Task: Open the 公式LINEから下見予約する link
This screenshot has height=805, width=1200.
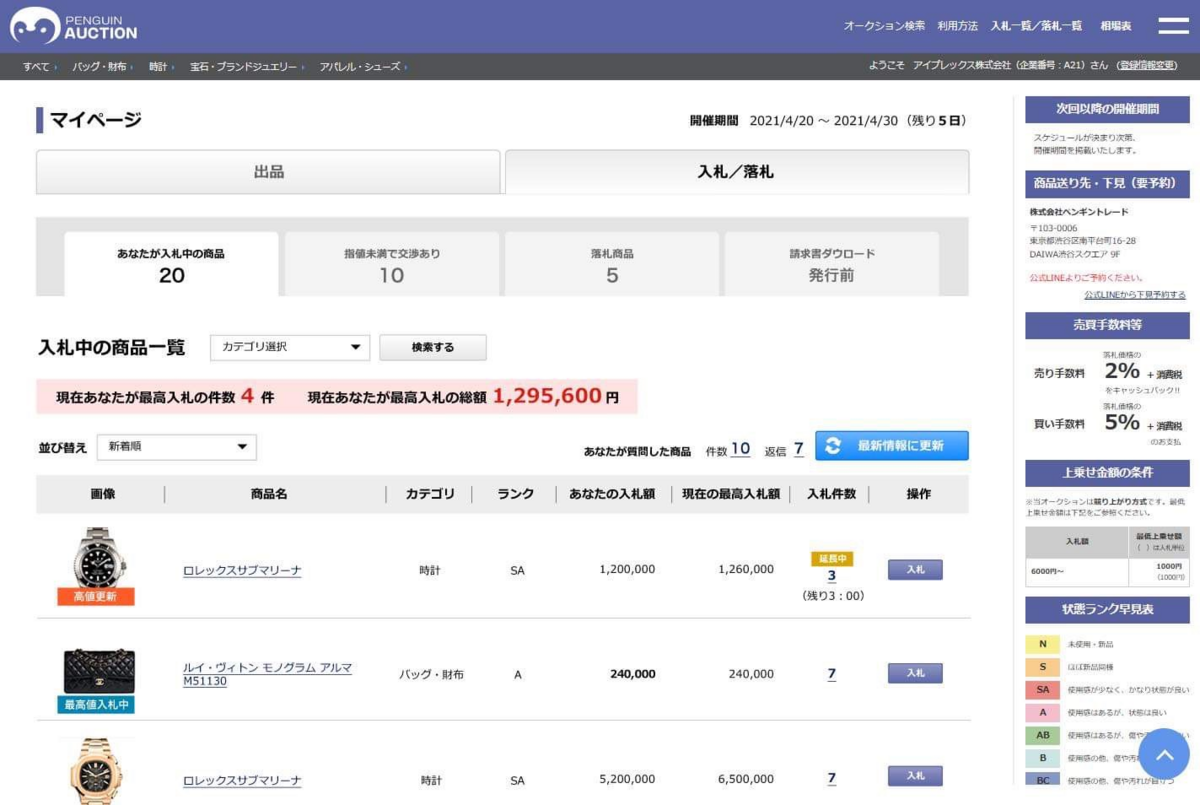Action: point(1135,295)
